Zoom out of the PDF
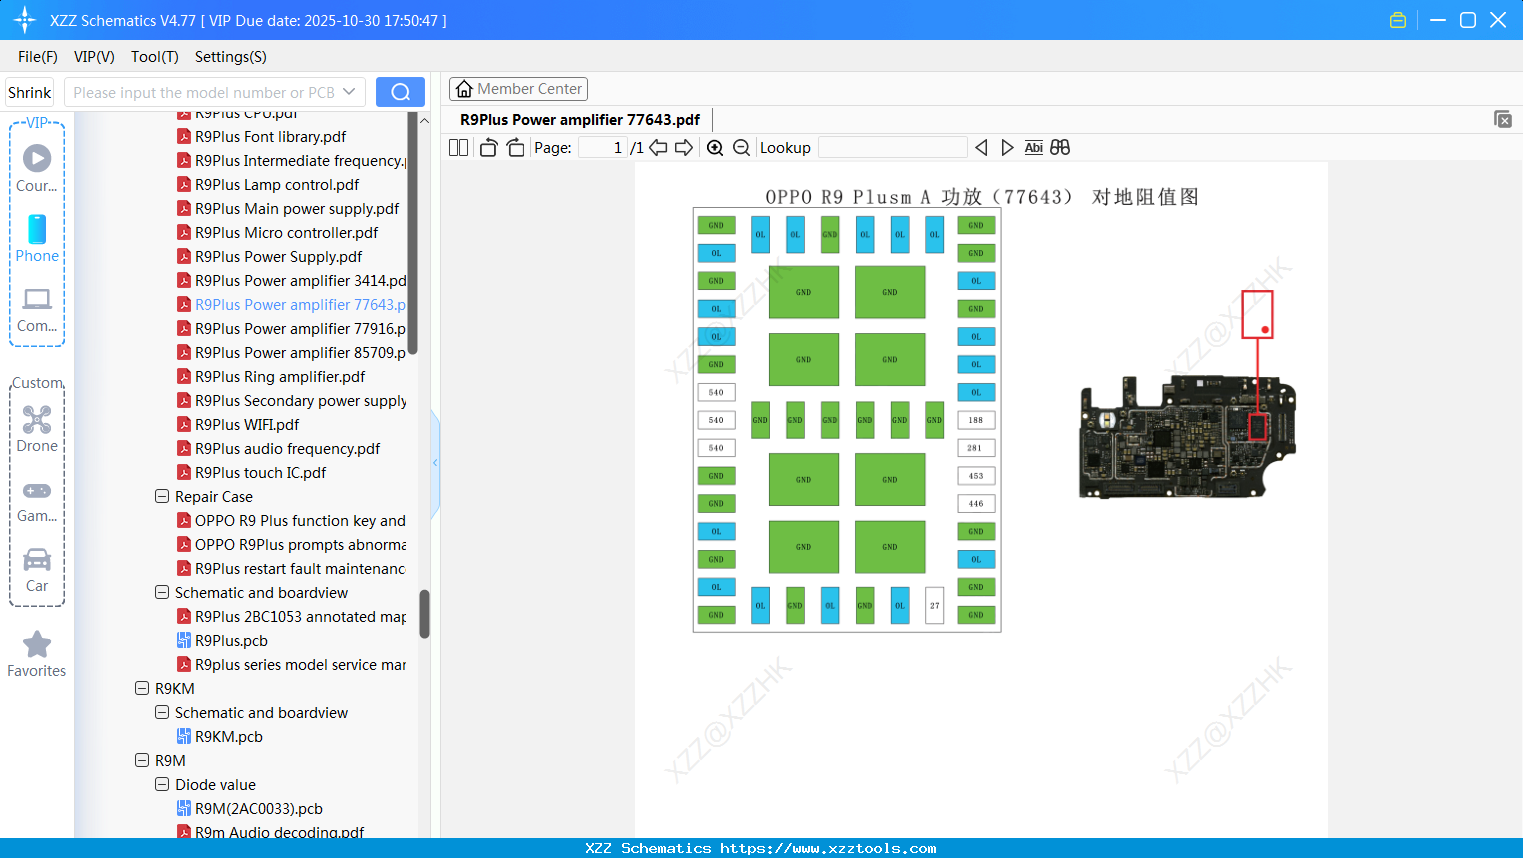This screenshot has width=1523, height=858. click(741, 148)
